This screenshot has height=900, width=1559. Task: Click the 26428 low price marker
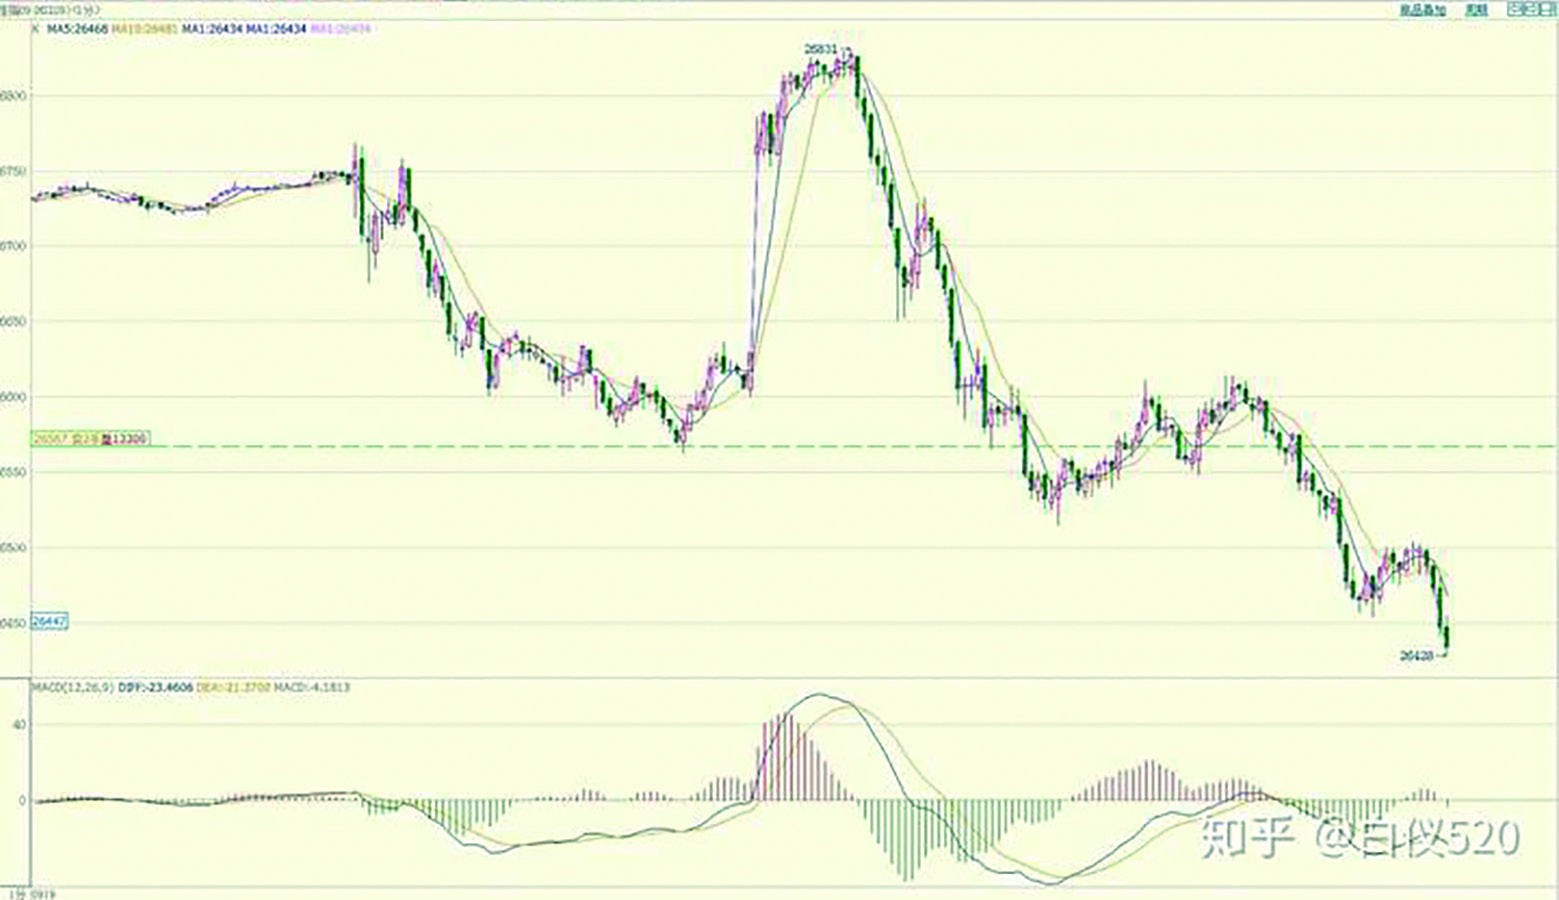pyautogui.click(x=1417, y=656)
